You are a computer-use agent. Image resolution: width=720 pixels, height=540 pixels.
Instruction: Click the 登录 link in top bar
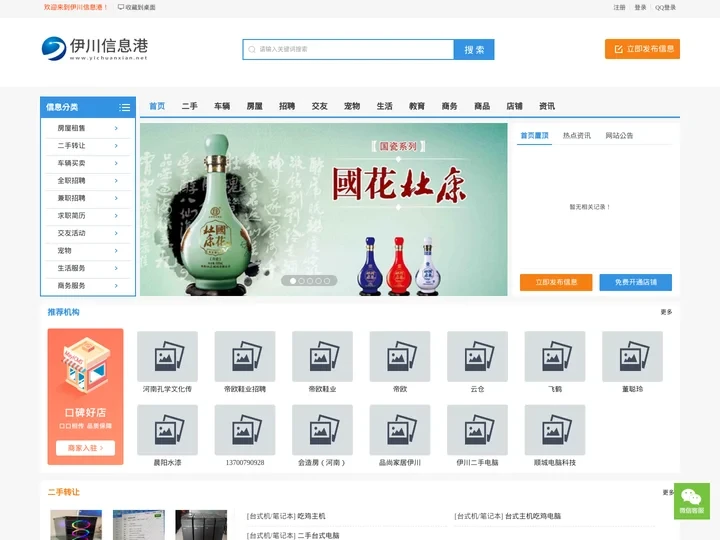coord(641,7)
